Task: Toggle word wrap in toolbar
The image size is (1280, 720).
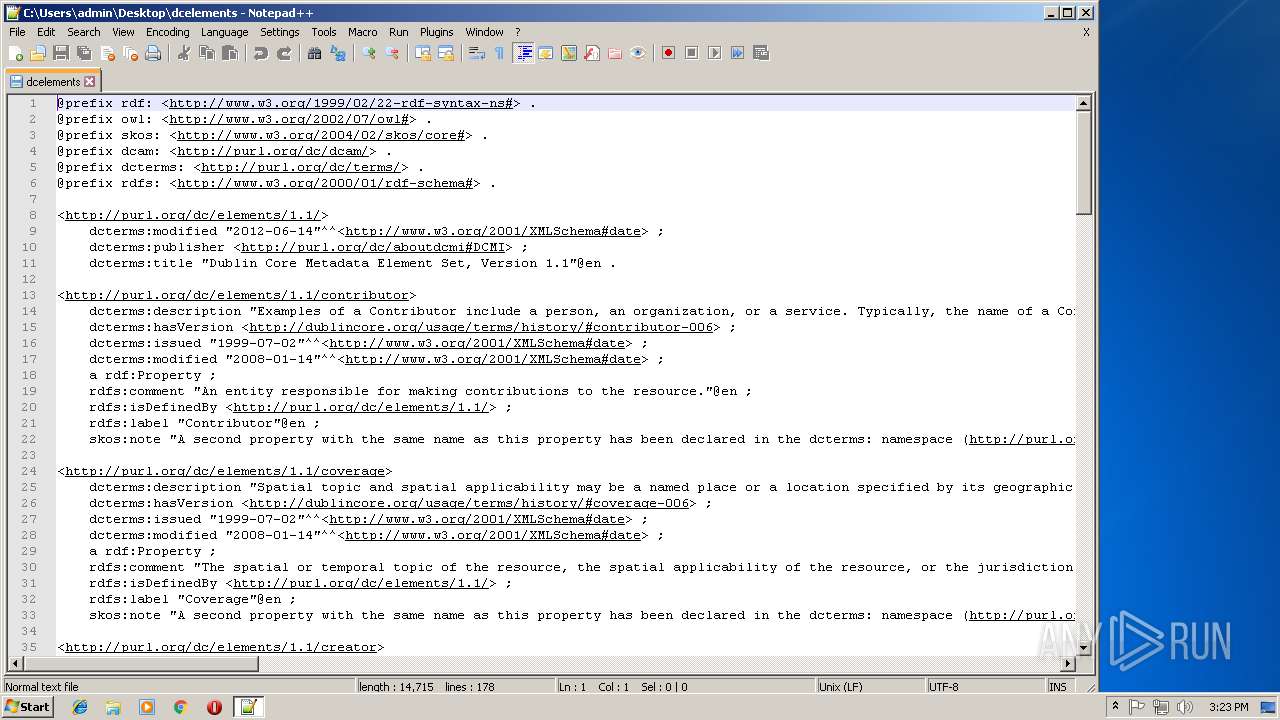Action: (477, 53)
